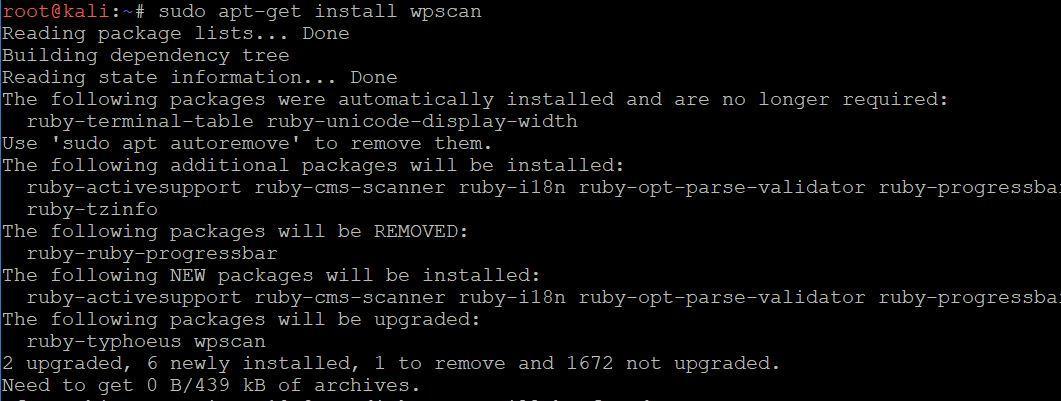Select the ruby-typhoeus package name
The width and height of the screenshot is (1061, 401).
(x=104, y=342)
